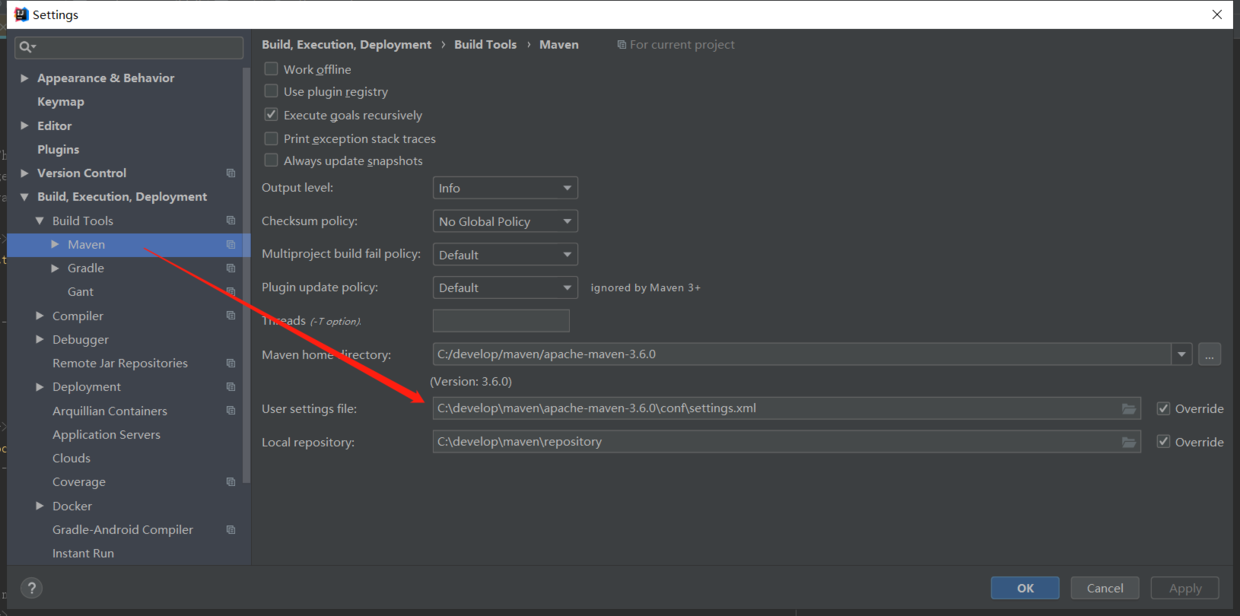Screen dimensions: 1240x616
Task: Click project-level icon beside Deployment
Action: coord(231,387)
